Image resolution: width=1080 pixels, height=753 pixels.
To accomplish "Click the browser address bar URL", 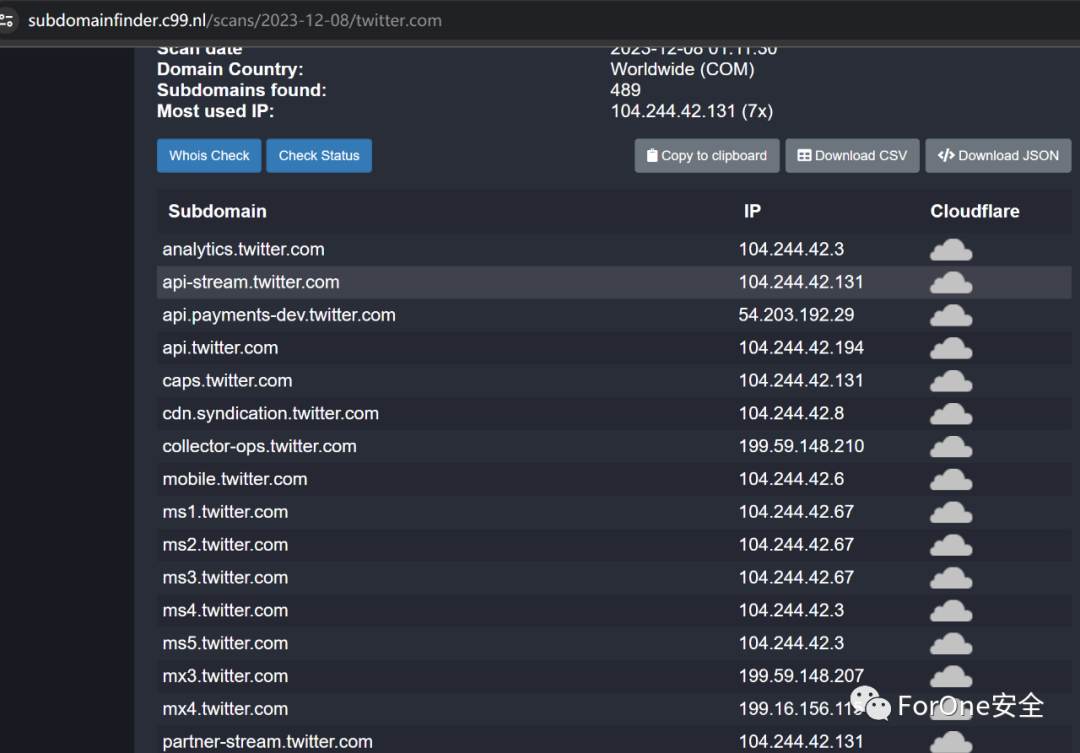I will (235, 21).
